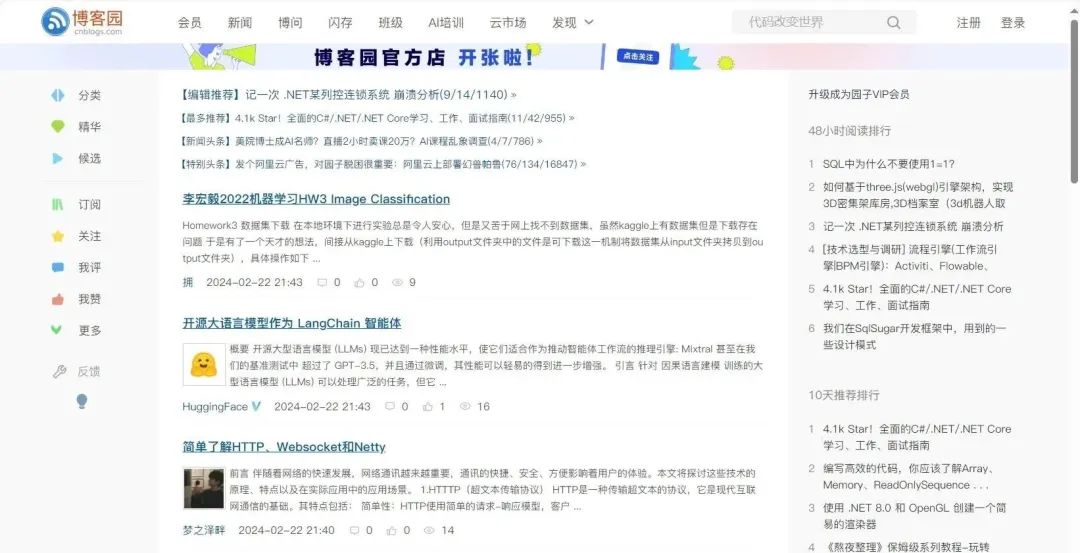Screen dimensions: 1080x553
Task: Select the 精华 icon in sidebar
Action: coord(58,127)
